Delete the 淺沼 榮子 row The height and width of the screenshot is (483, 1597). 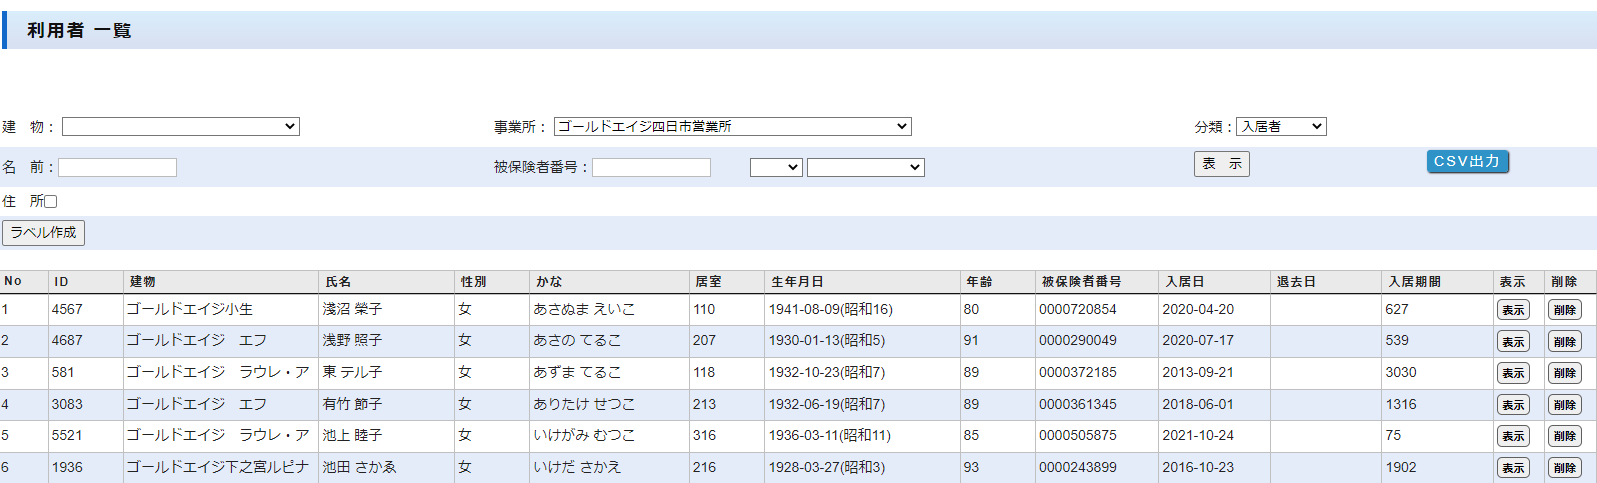point(1564,310)
